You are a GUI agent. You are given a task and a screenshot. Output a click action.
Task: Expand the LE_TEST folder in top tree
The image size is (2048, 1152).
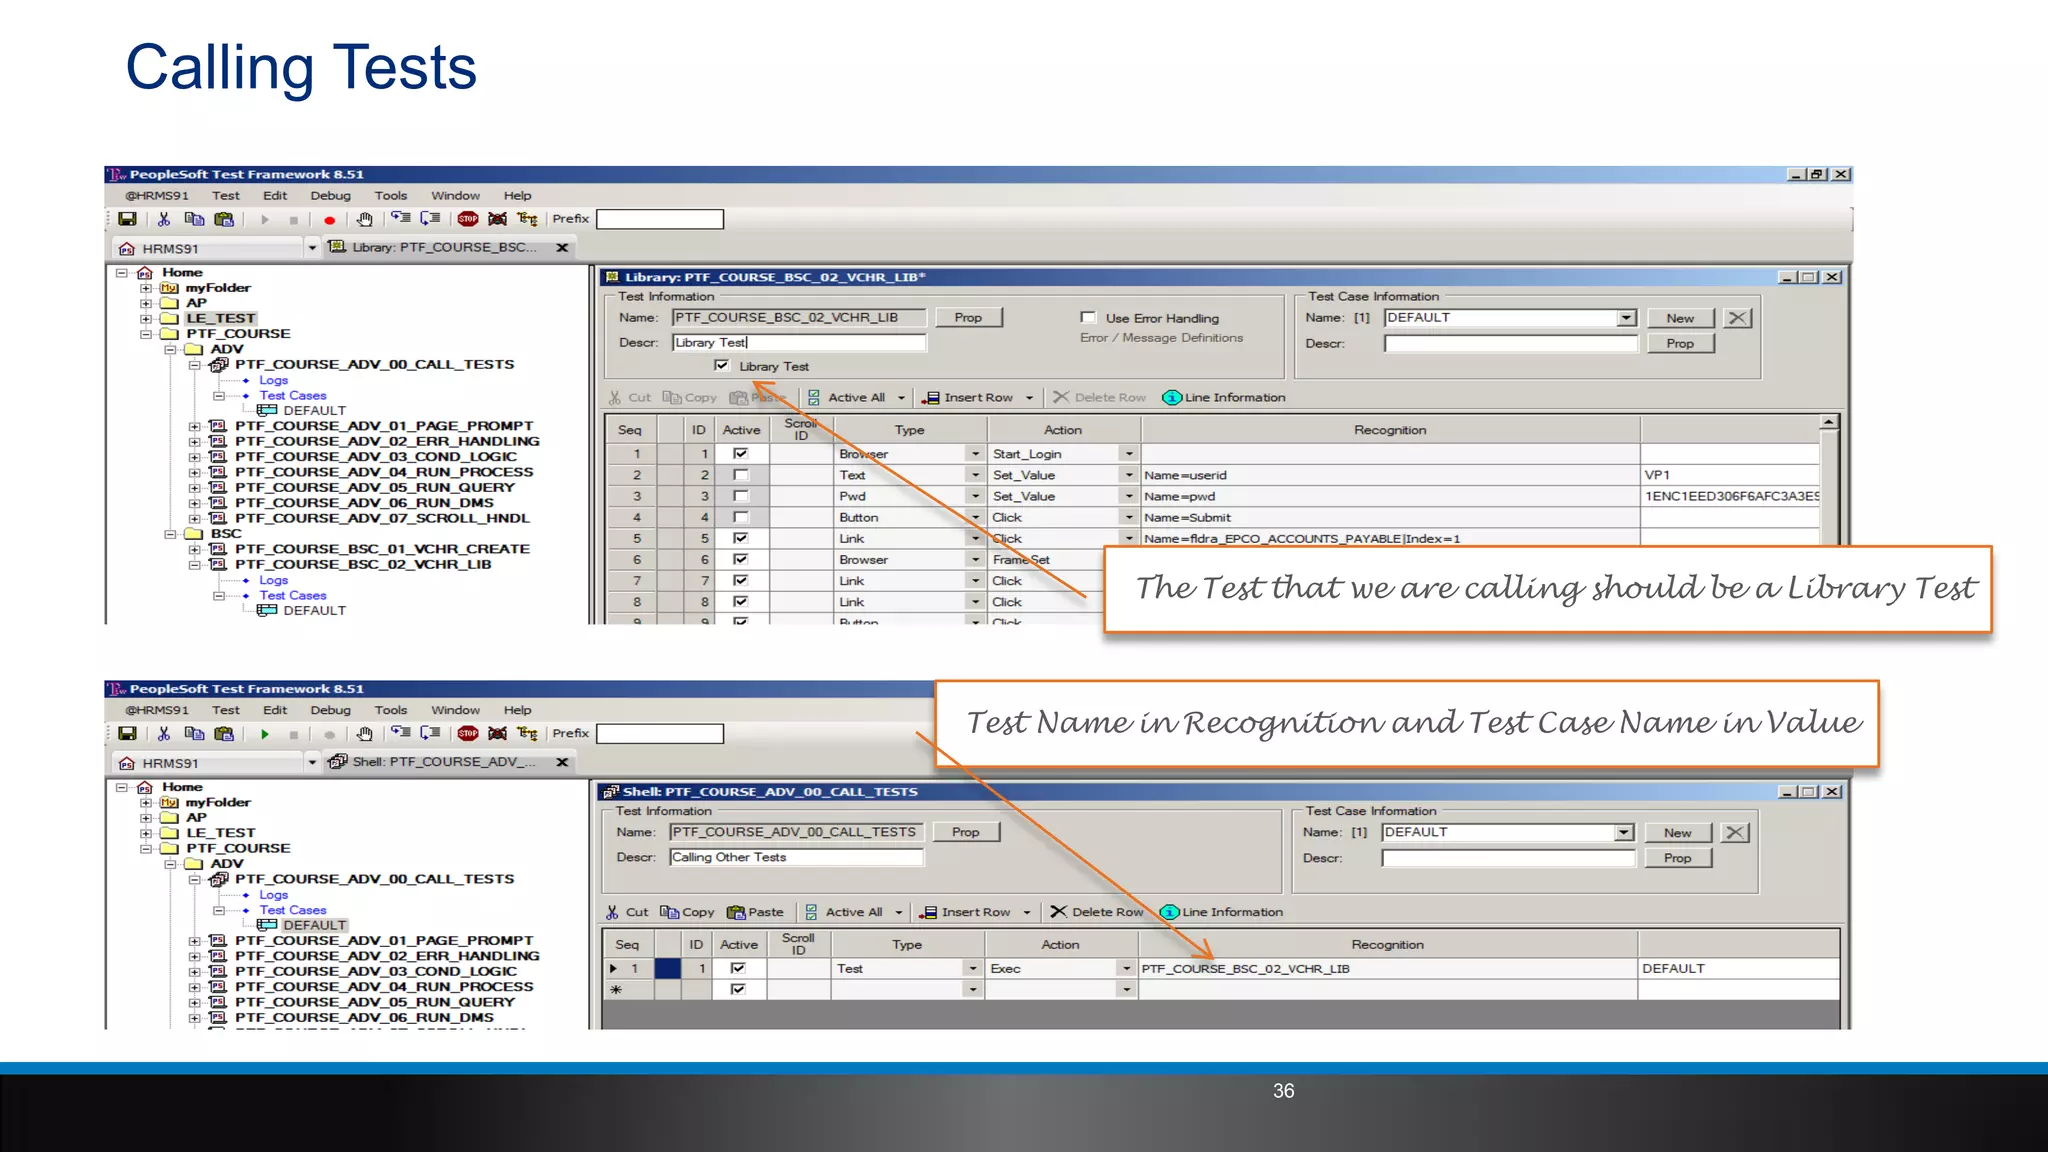pyautogui.click(x=146, y=319)
